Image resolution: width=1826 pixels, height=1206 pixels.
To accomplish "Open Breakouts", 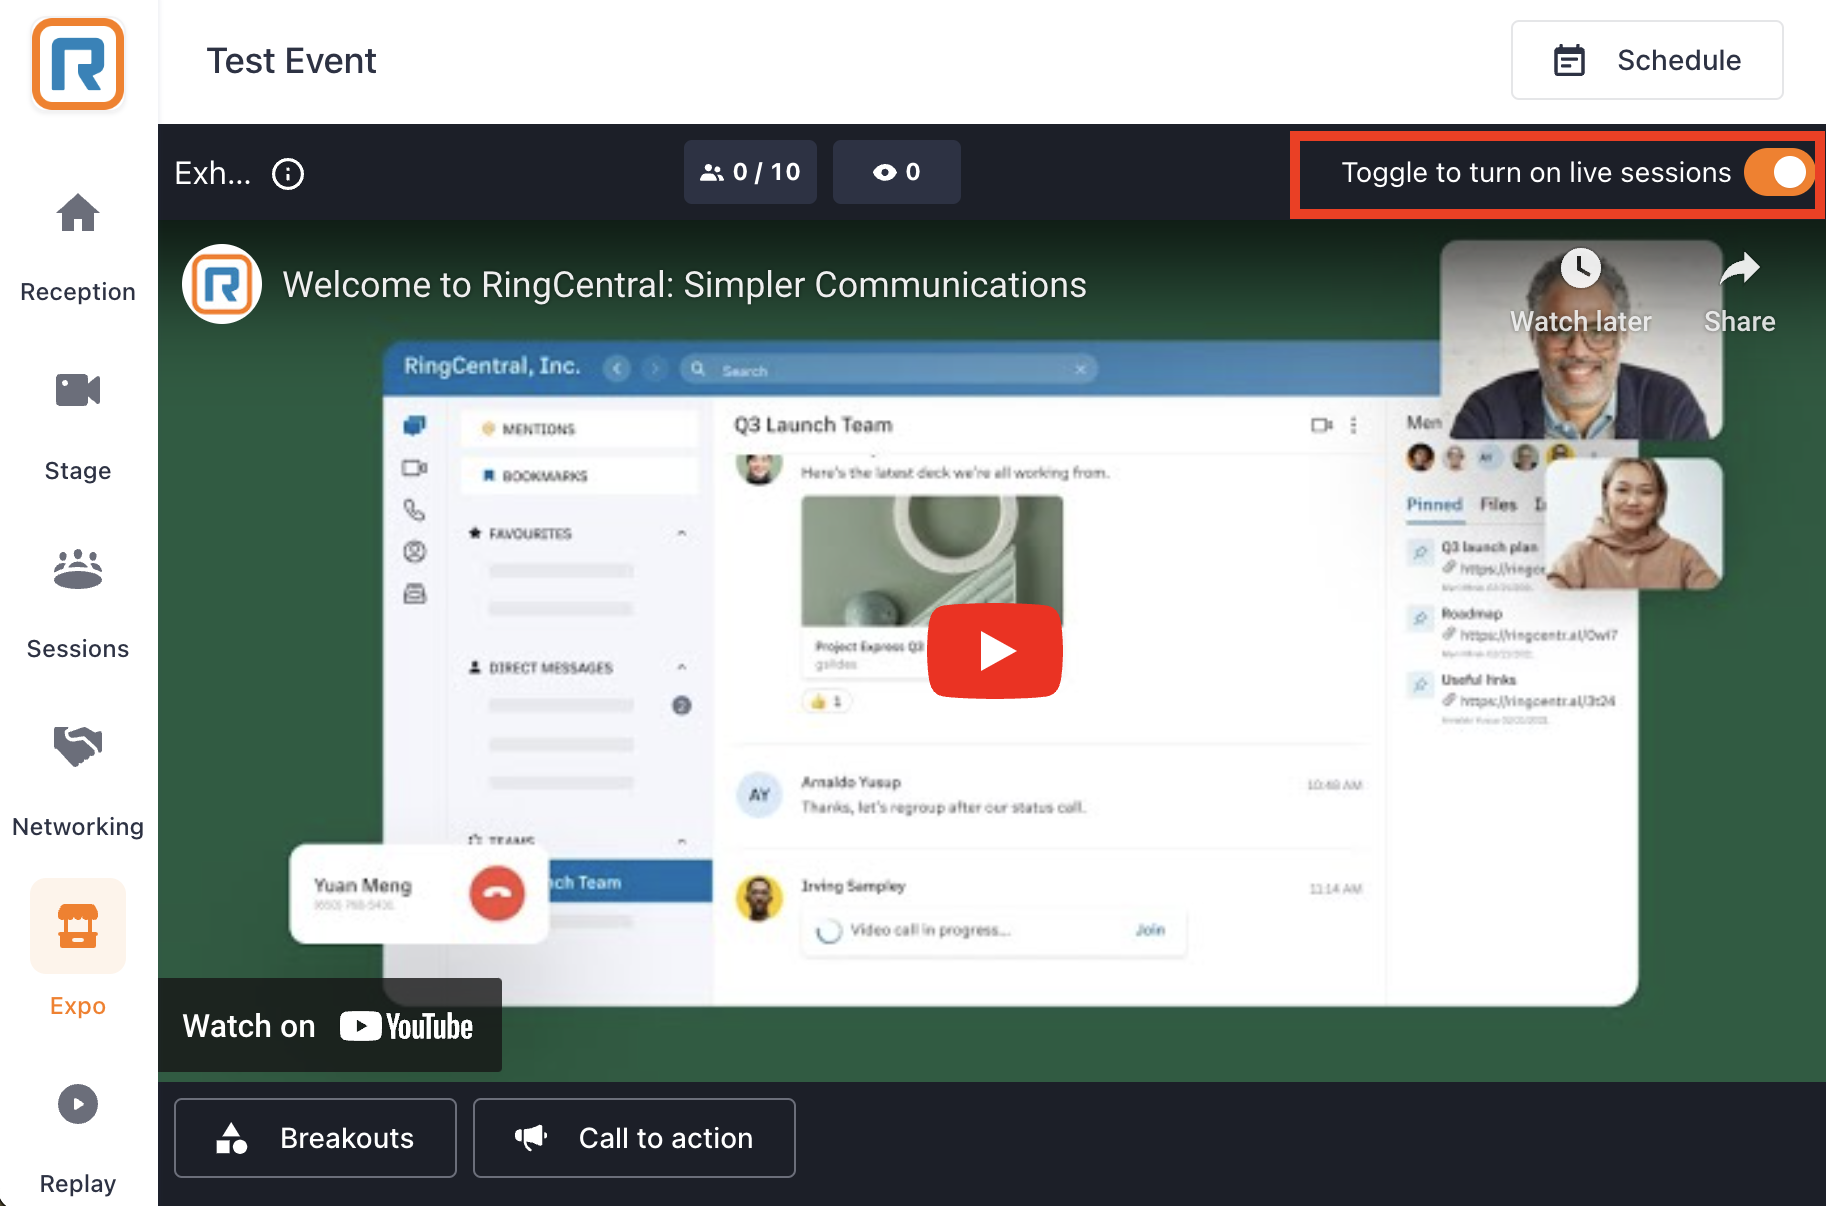I will [315, 1138].
